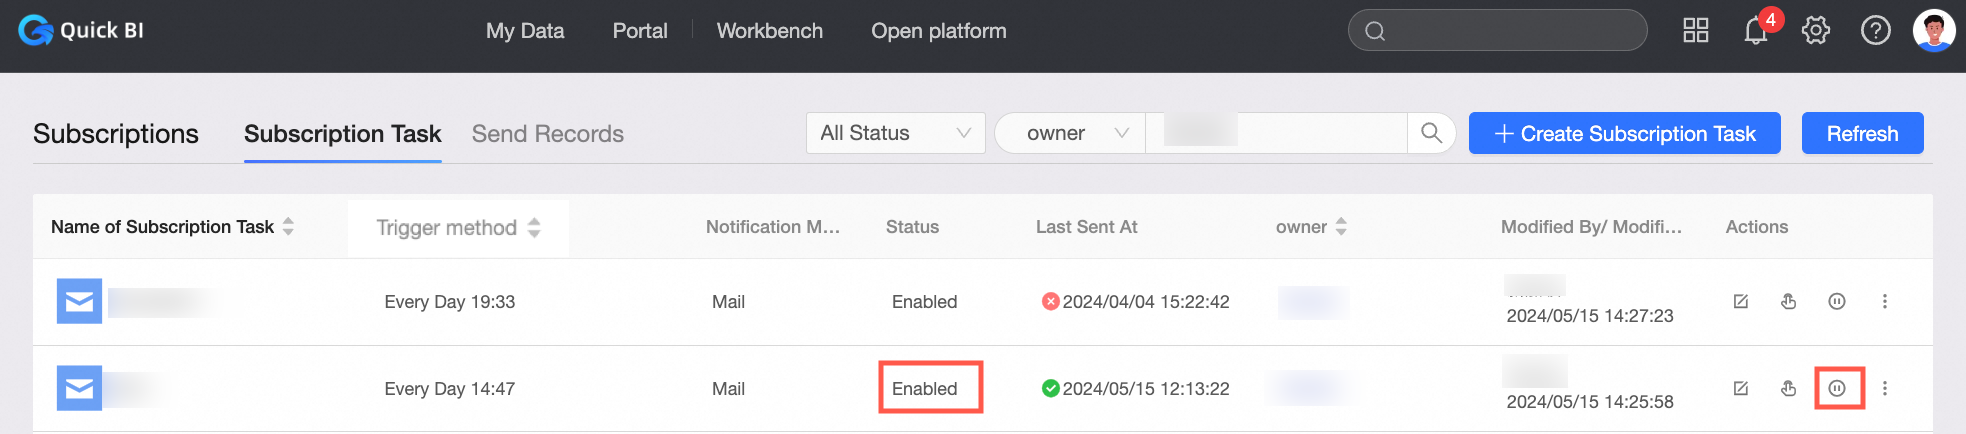The width and height of the screenshot is (1966, 434).
Task: Open the notifications bell icon
Action: [1756, 31]
